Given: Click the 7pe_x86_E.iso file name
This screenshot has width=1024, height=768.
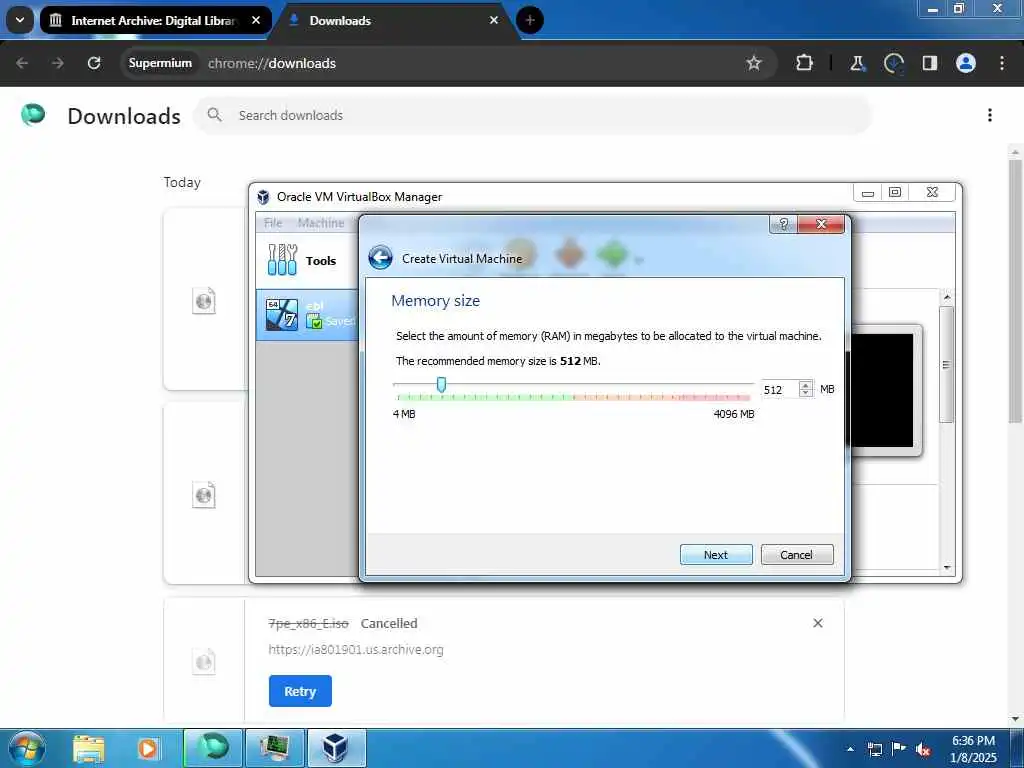Looking at the screenshot, I should pos(308,624).
